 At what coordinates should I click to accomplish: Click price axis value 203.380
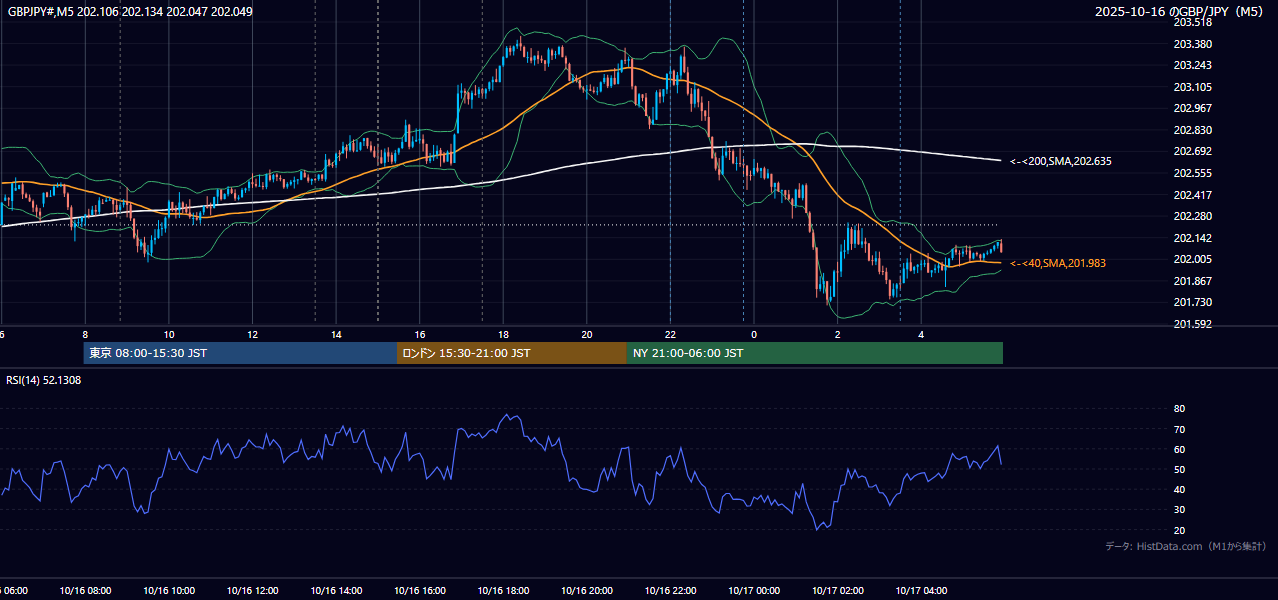[x=1193, y=44]
